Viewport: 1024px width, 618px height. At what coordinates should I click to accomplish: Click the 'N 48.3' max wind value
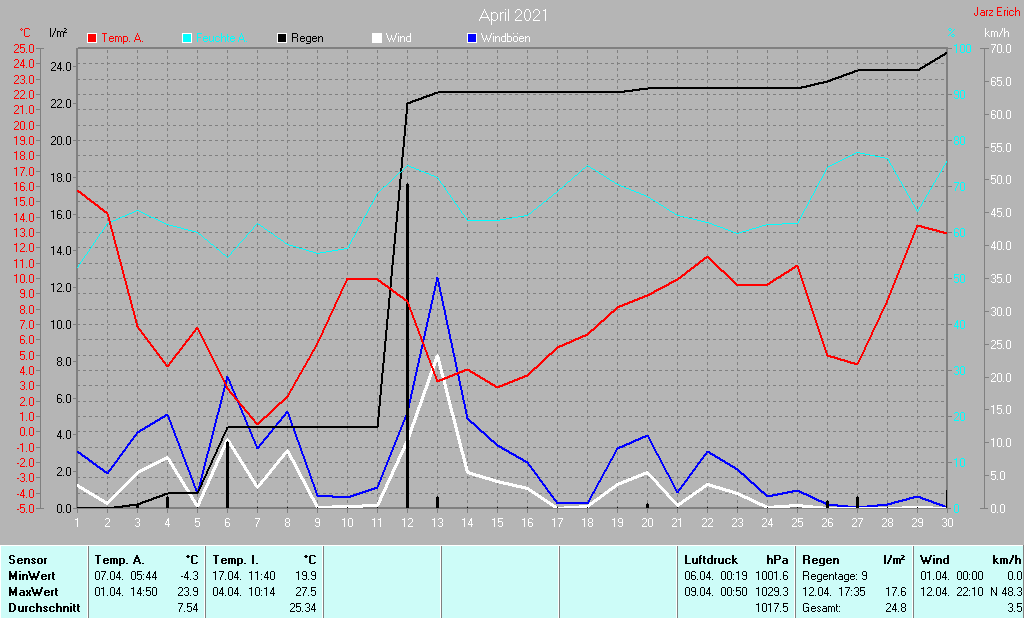pyautogui.click(x=1006, y=592)
